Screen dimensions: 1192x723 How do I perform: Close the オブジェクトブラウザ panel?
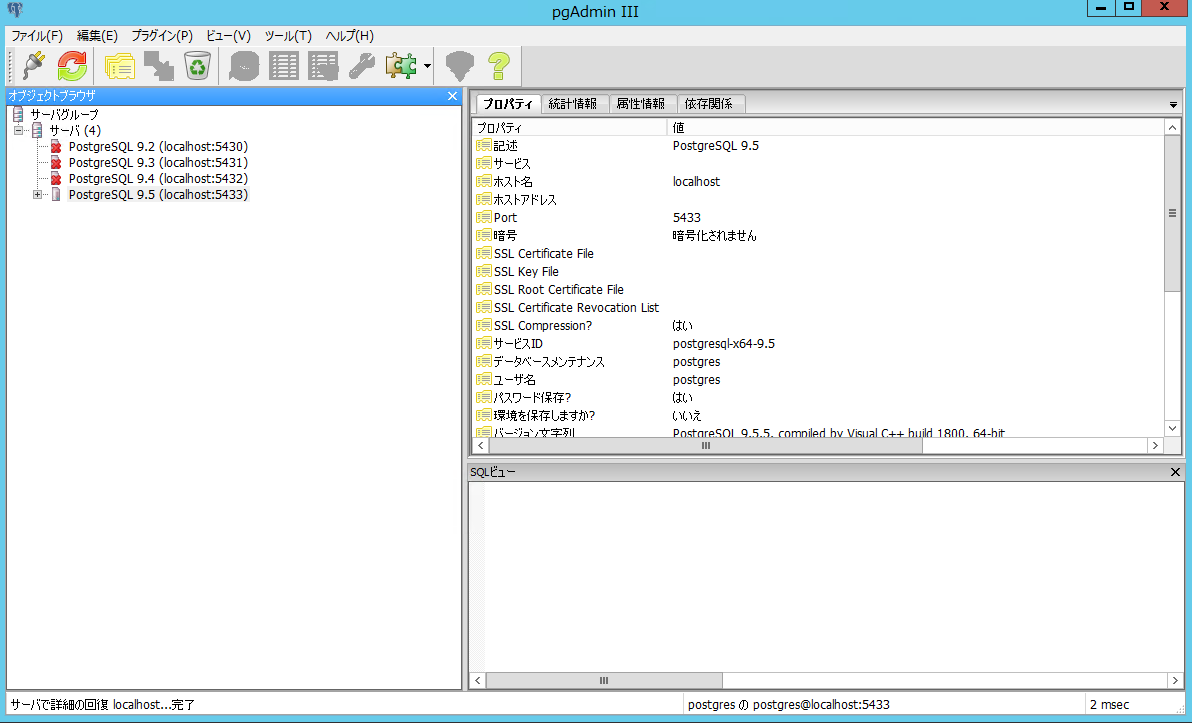point(452,96)
